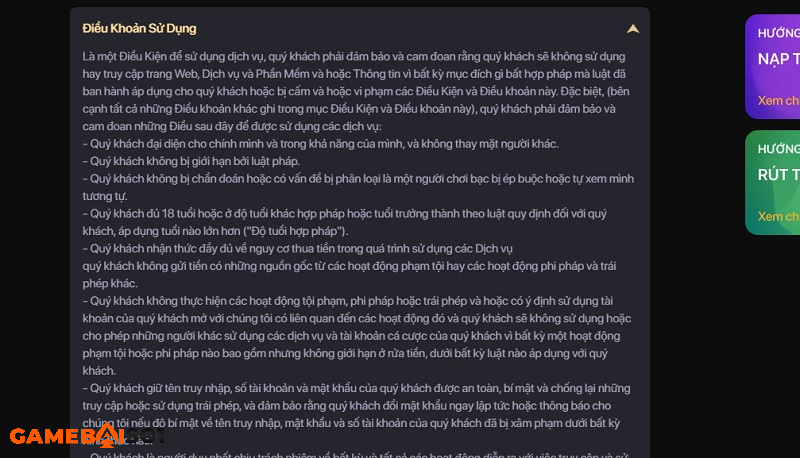Follow Xem chi tiết link in purple card

(x=779, y=100)
